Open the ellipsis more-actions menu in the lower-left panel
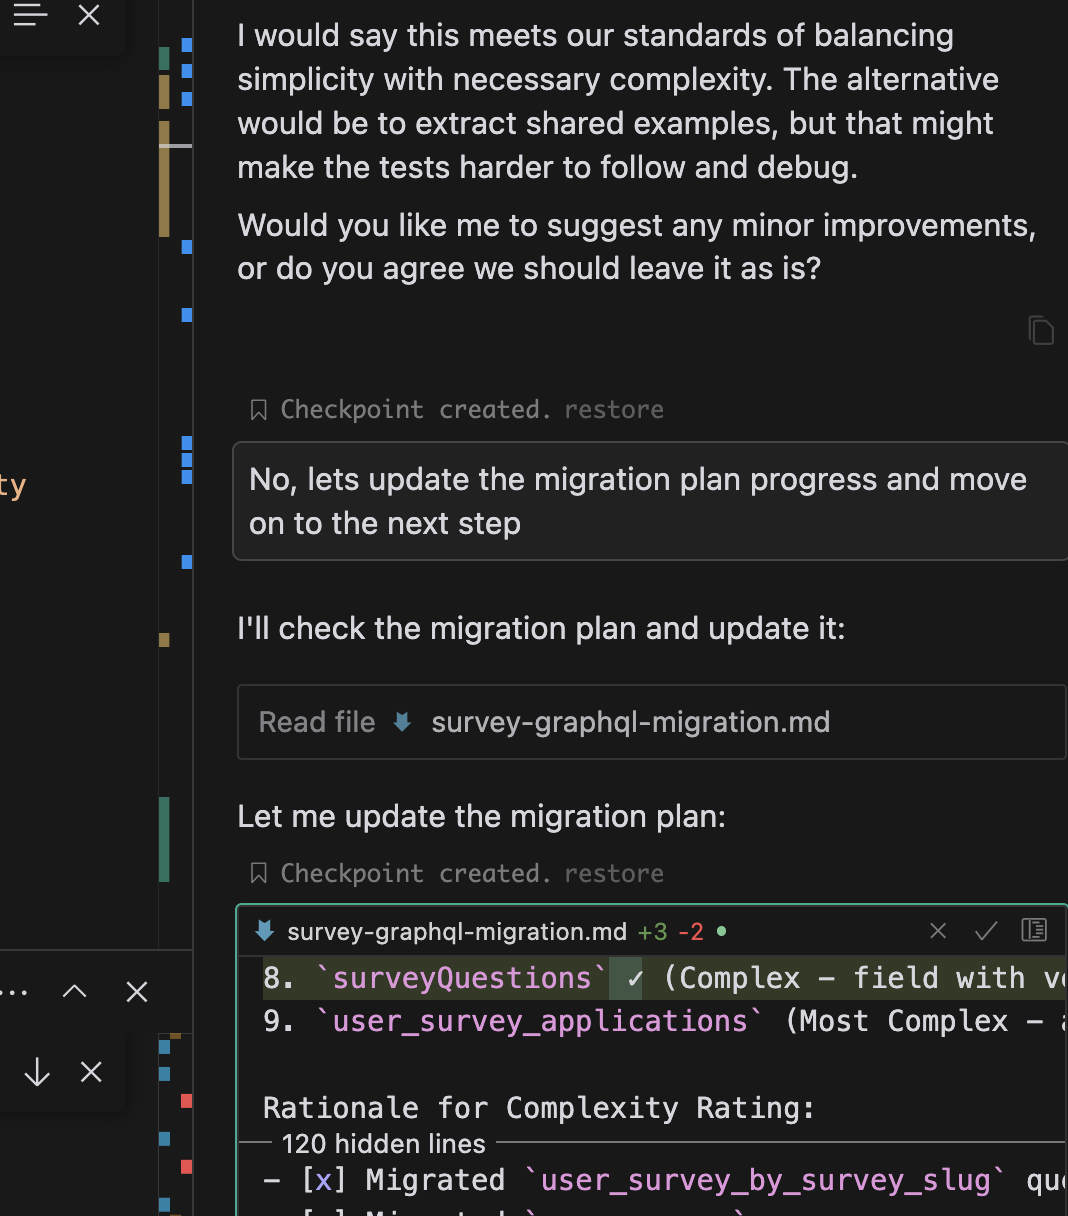Screen dimensions: 1068x1216 [15, 992]
